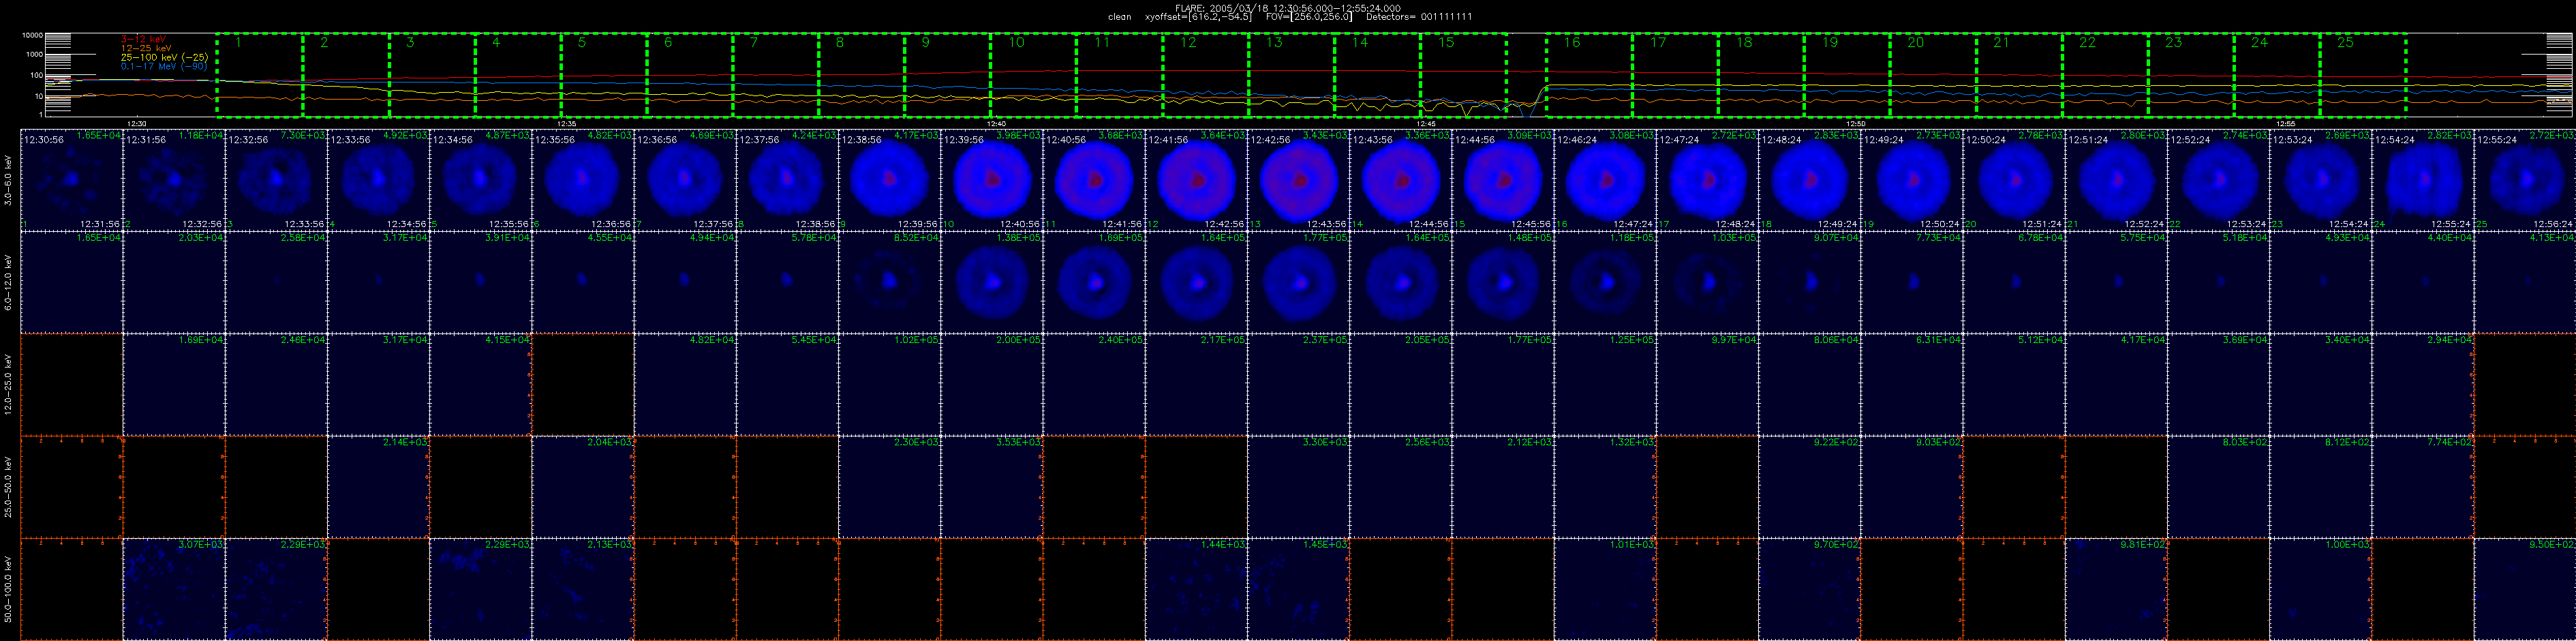Click the 6.0-12.0 keV row label

pos(9,282)
